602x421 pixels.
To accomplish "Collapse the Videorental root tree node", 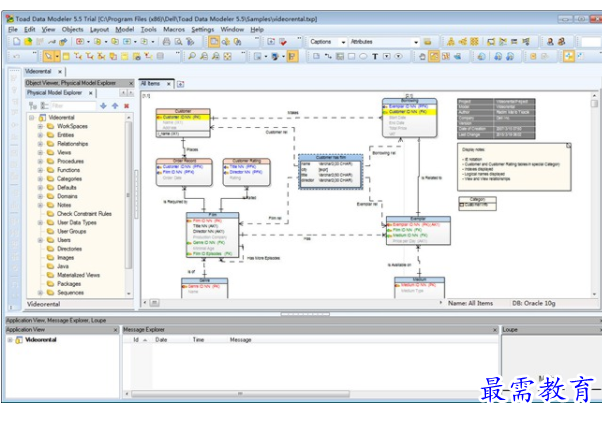I will point(31,117).
